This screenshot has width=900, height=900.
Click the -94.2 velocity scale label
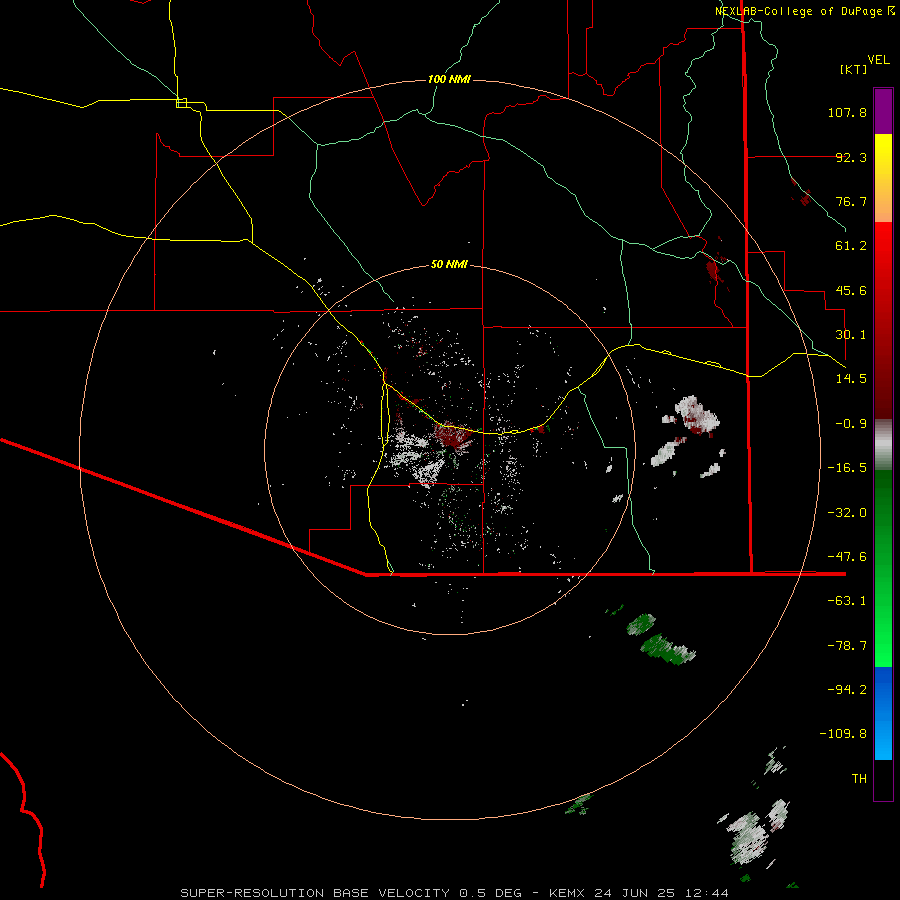click(x=847, y=690)
